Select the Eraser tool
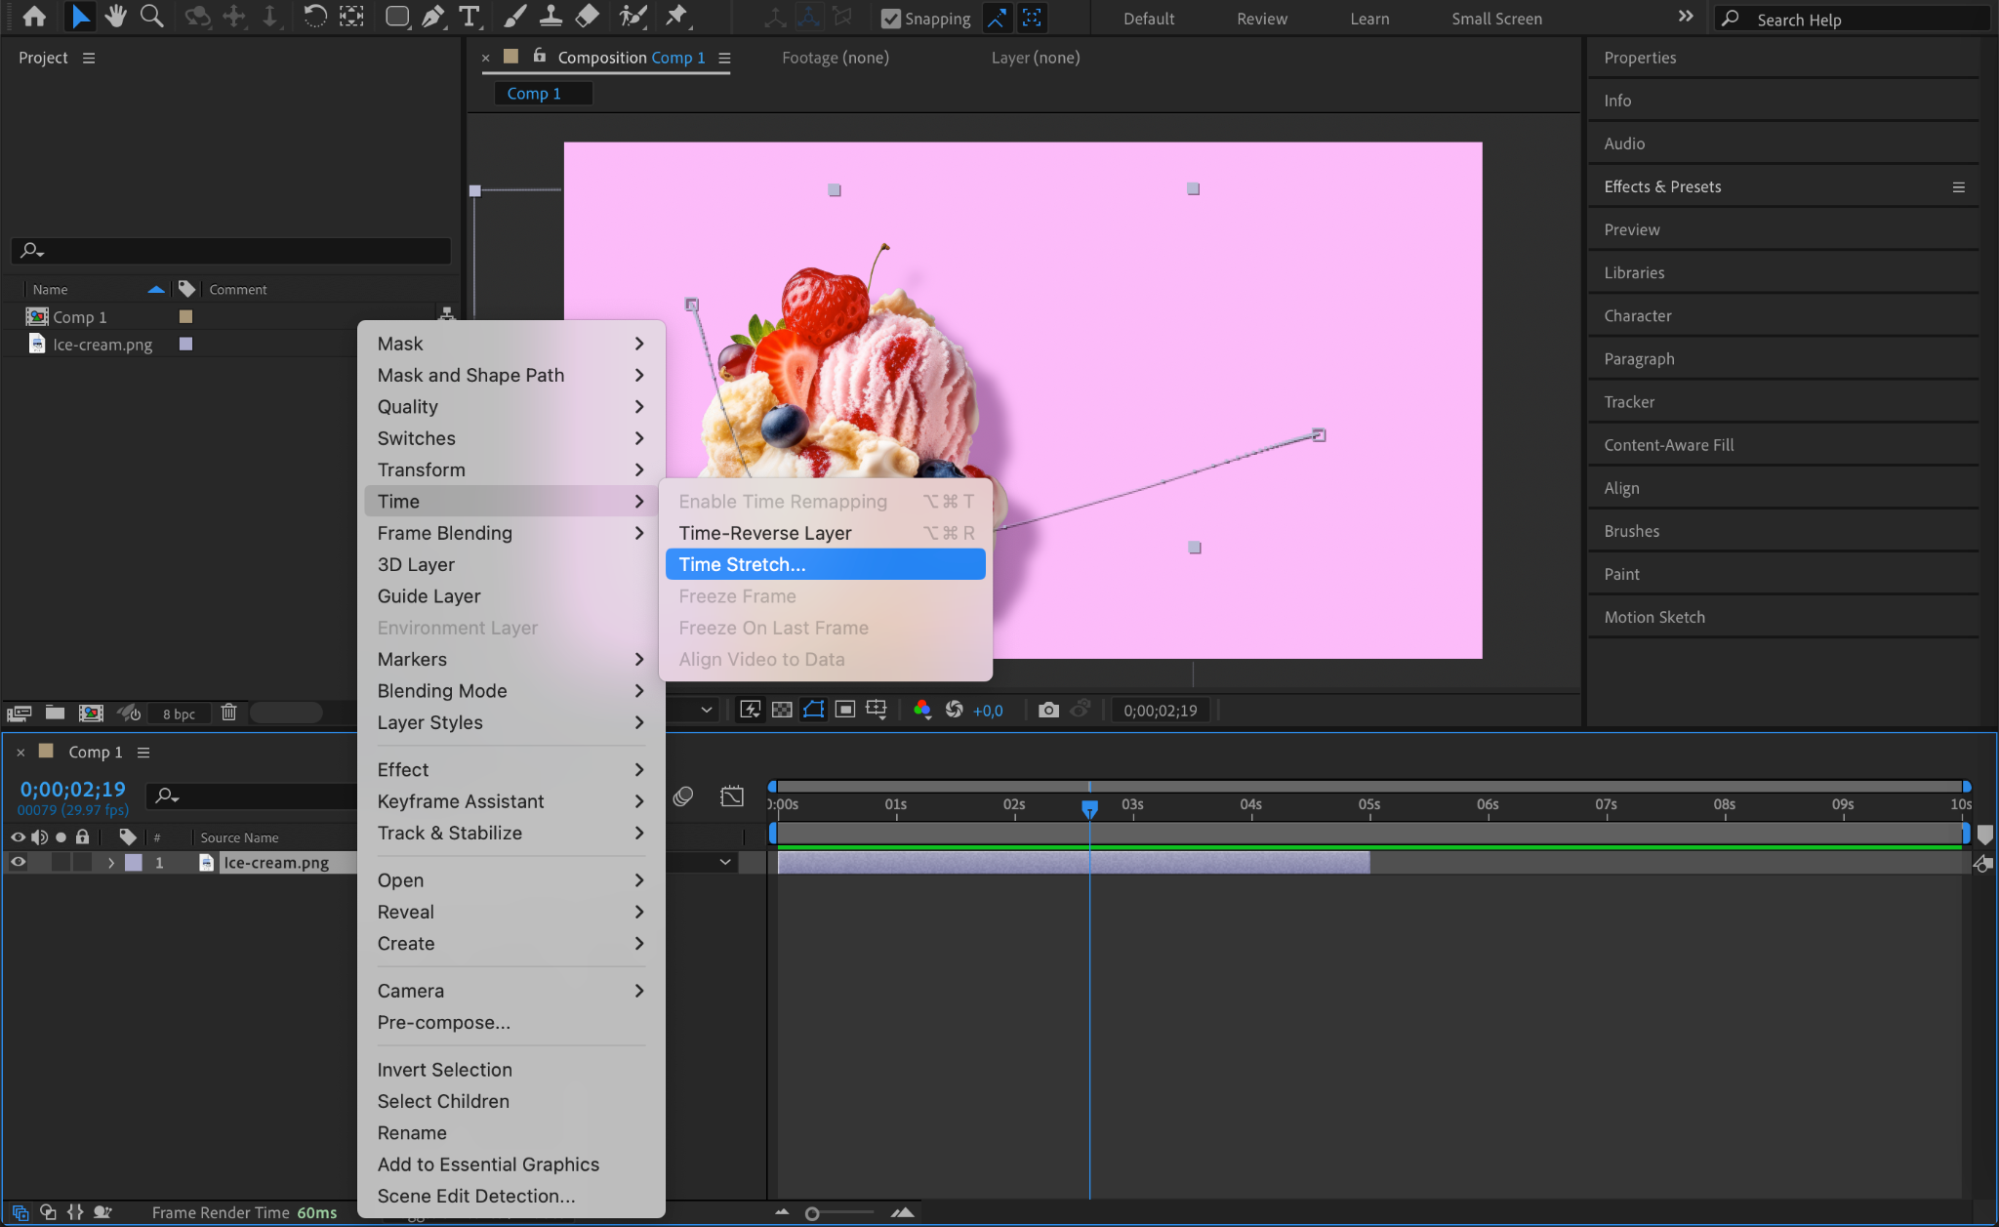The width and height of the screenshot is (1999, 1227). pyautogui.click(x=588, y=16)
